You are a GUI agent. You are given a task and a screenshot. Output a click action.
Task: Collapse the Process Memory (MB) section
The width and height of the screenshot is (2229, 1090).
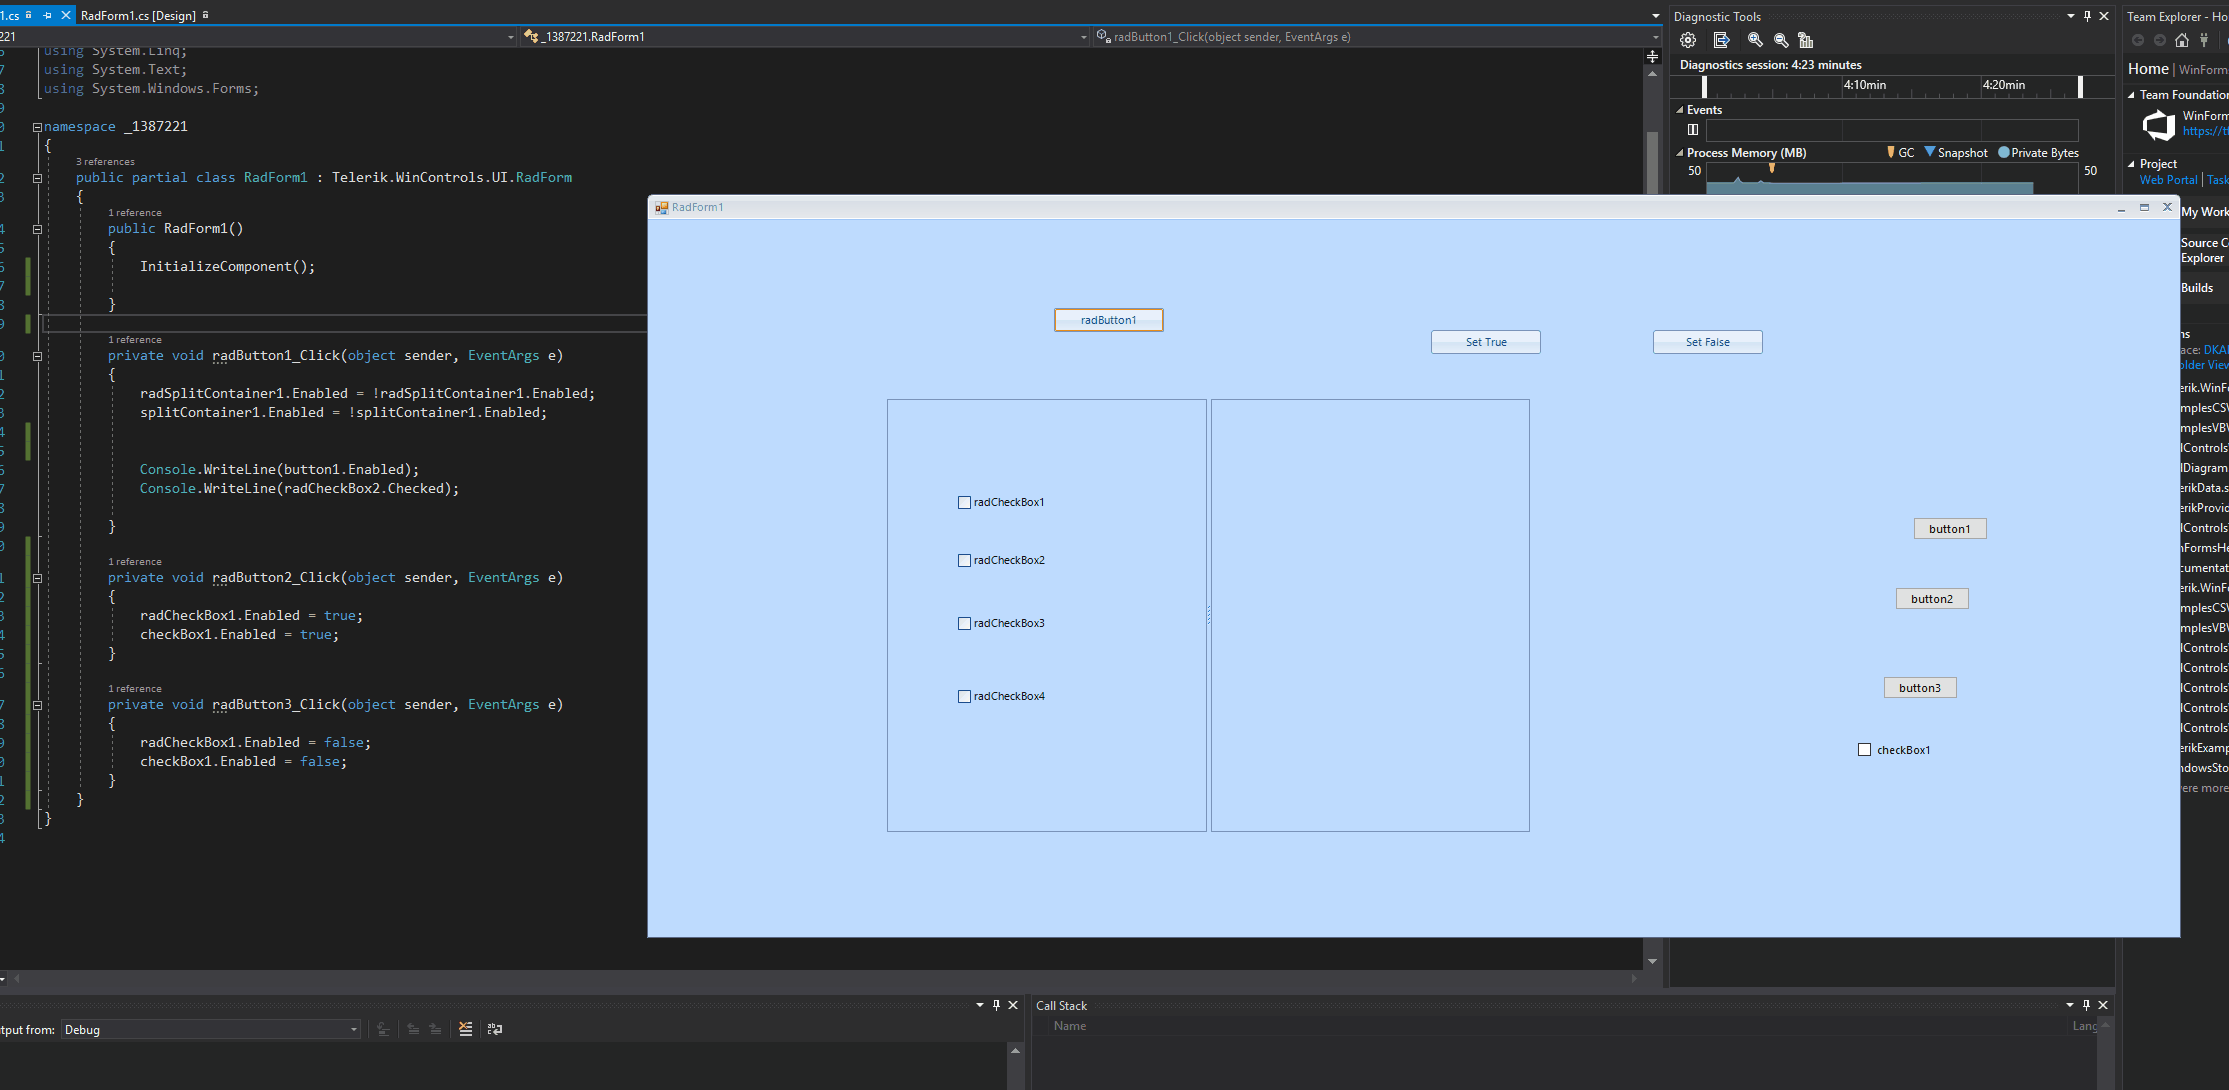(x=1680, y=153)
